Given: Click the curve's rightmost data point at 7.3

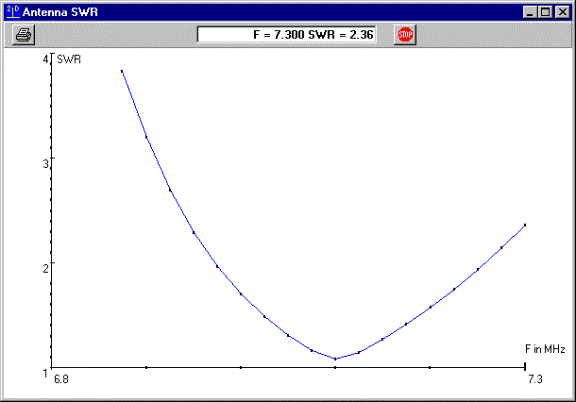Looking at the screenshot, I should point(525,225).
